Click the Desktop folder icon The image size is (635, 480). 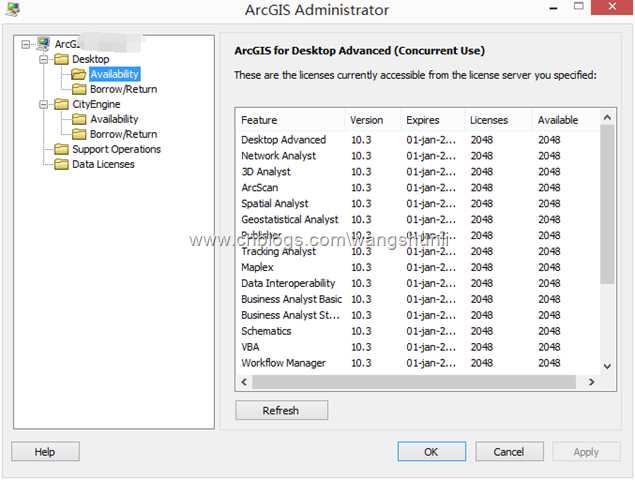pyautogui.click(x=61, y=59)
